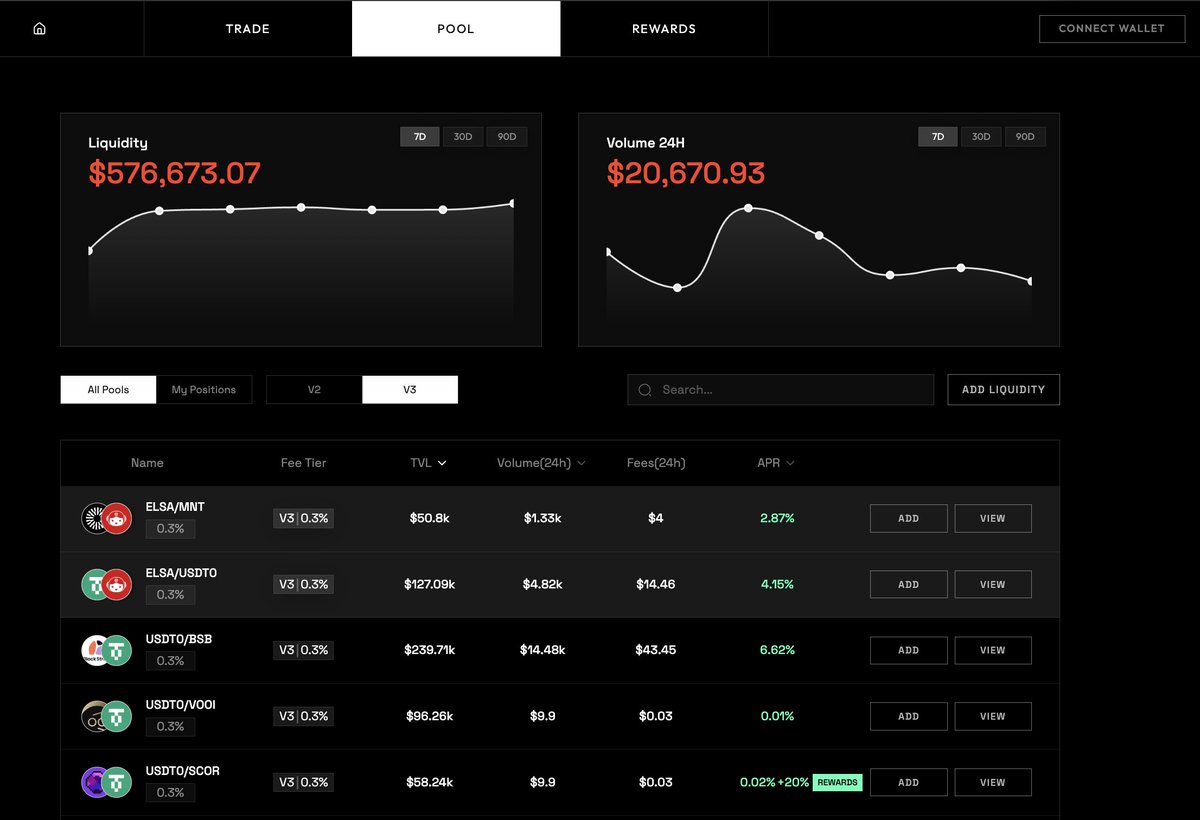Open the USDT0/VOOI pool token pair icon
The image size is (1200, 820).
(x=107, y=716)
